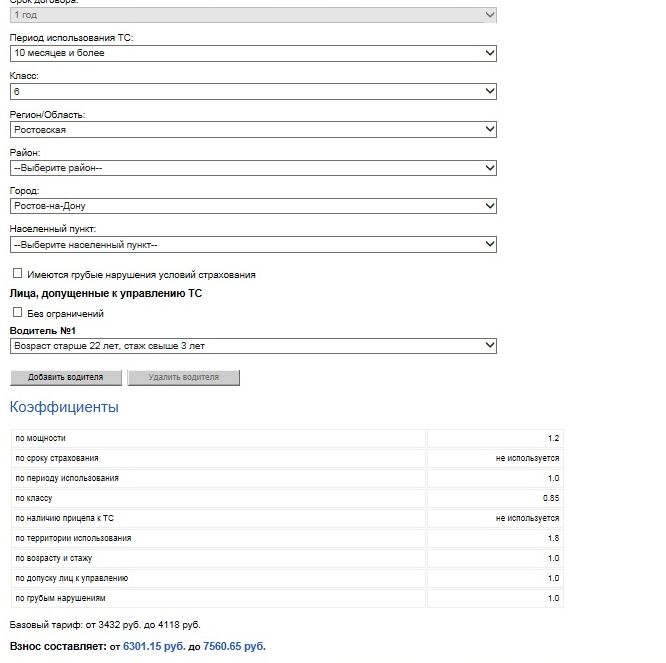Click the по классу value 0.85
666x663 pixels.
551,498
